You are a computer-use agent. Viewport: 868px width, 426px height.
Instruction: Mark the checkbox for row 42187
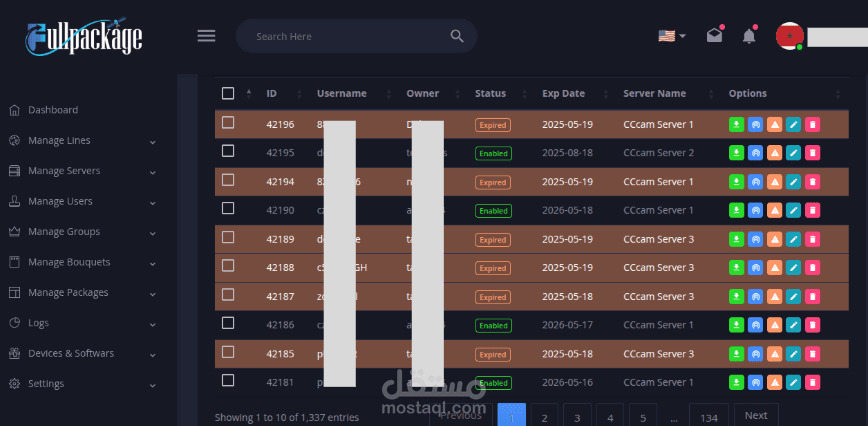(228, 295)
